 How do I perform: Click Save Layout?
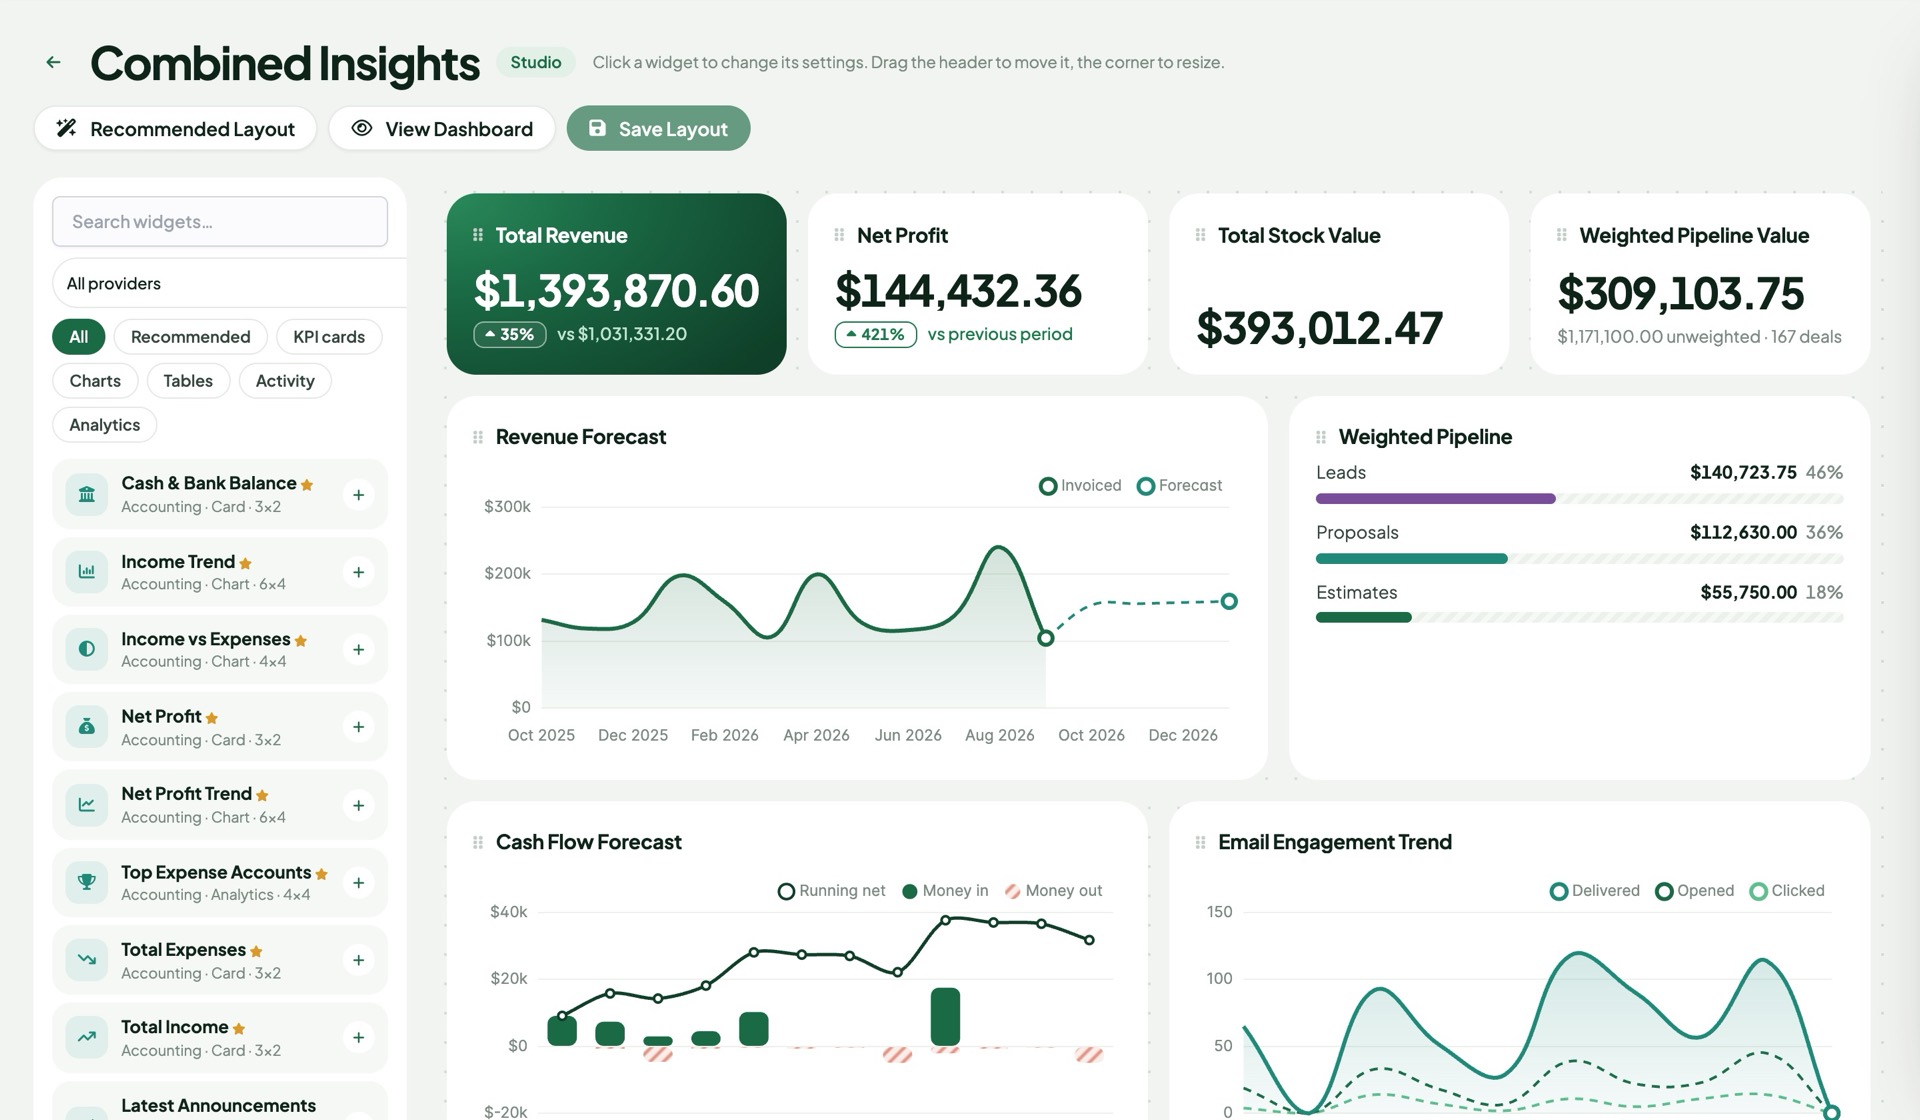(658, 129)
